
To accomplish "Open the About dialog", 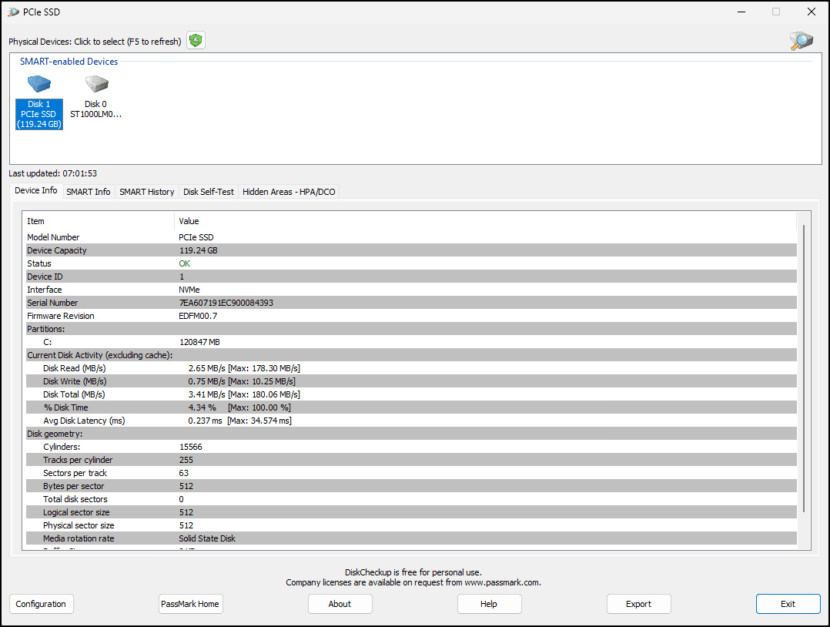I will click(x=340, y=604).
